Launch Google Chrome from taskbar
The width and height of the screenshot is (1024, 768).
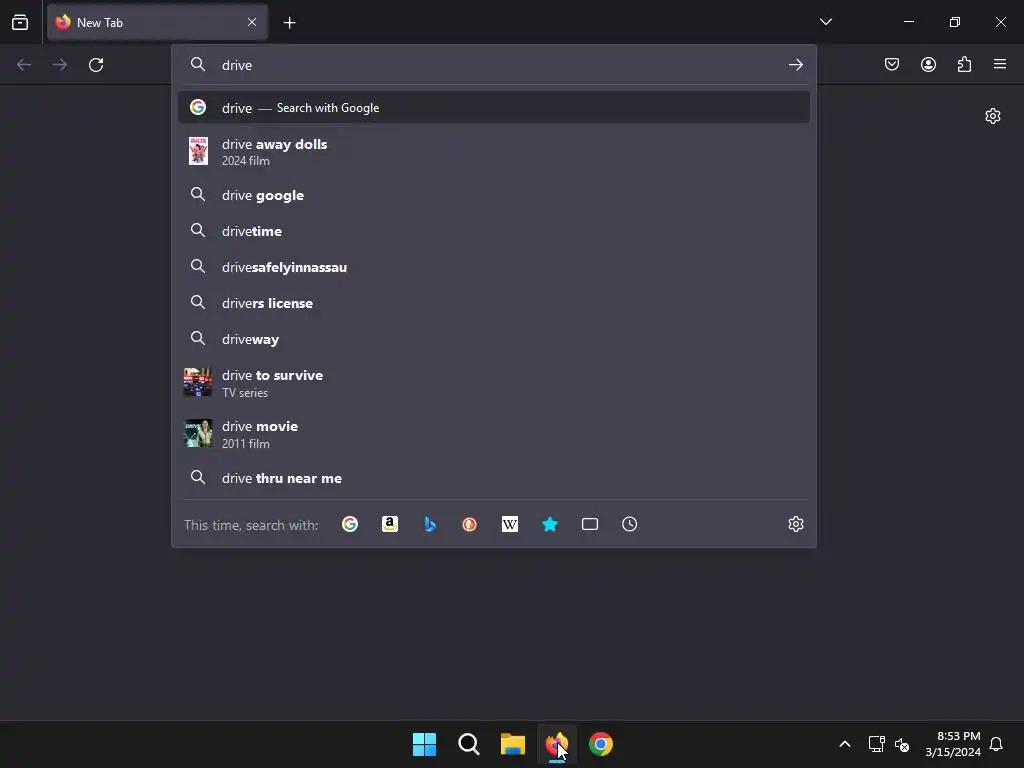(601, 744)
